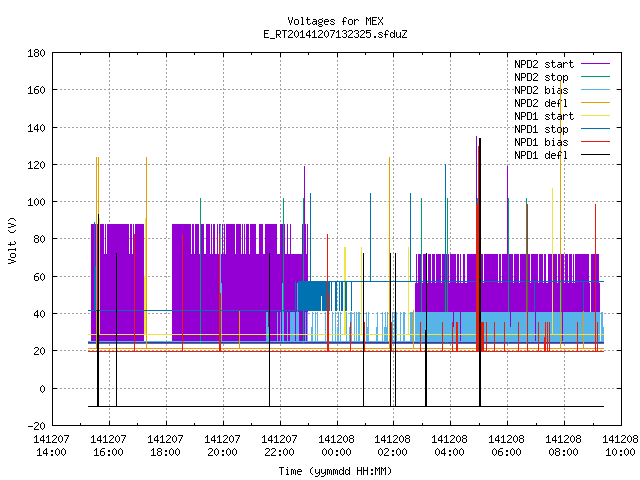
Task: Click the purple NPD2 start legend line
Action: click(595, 64)
